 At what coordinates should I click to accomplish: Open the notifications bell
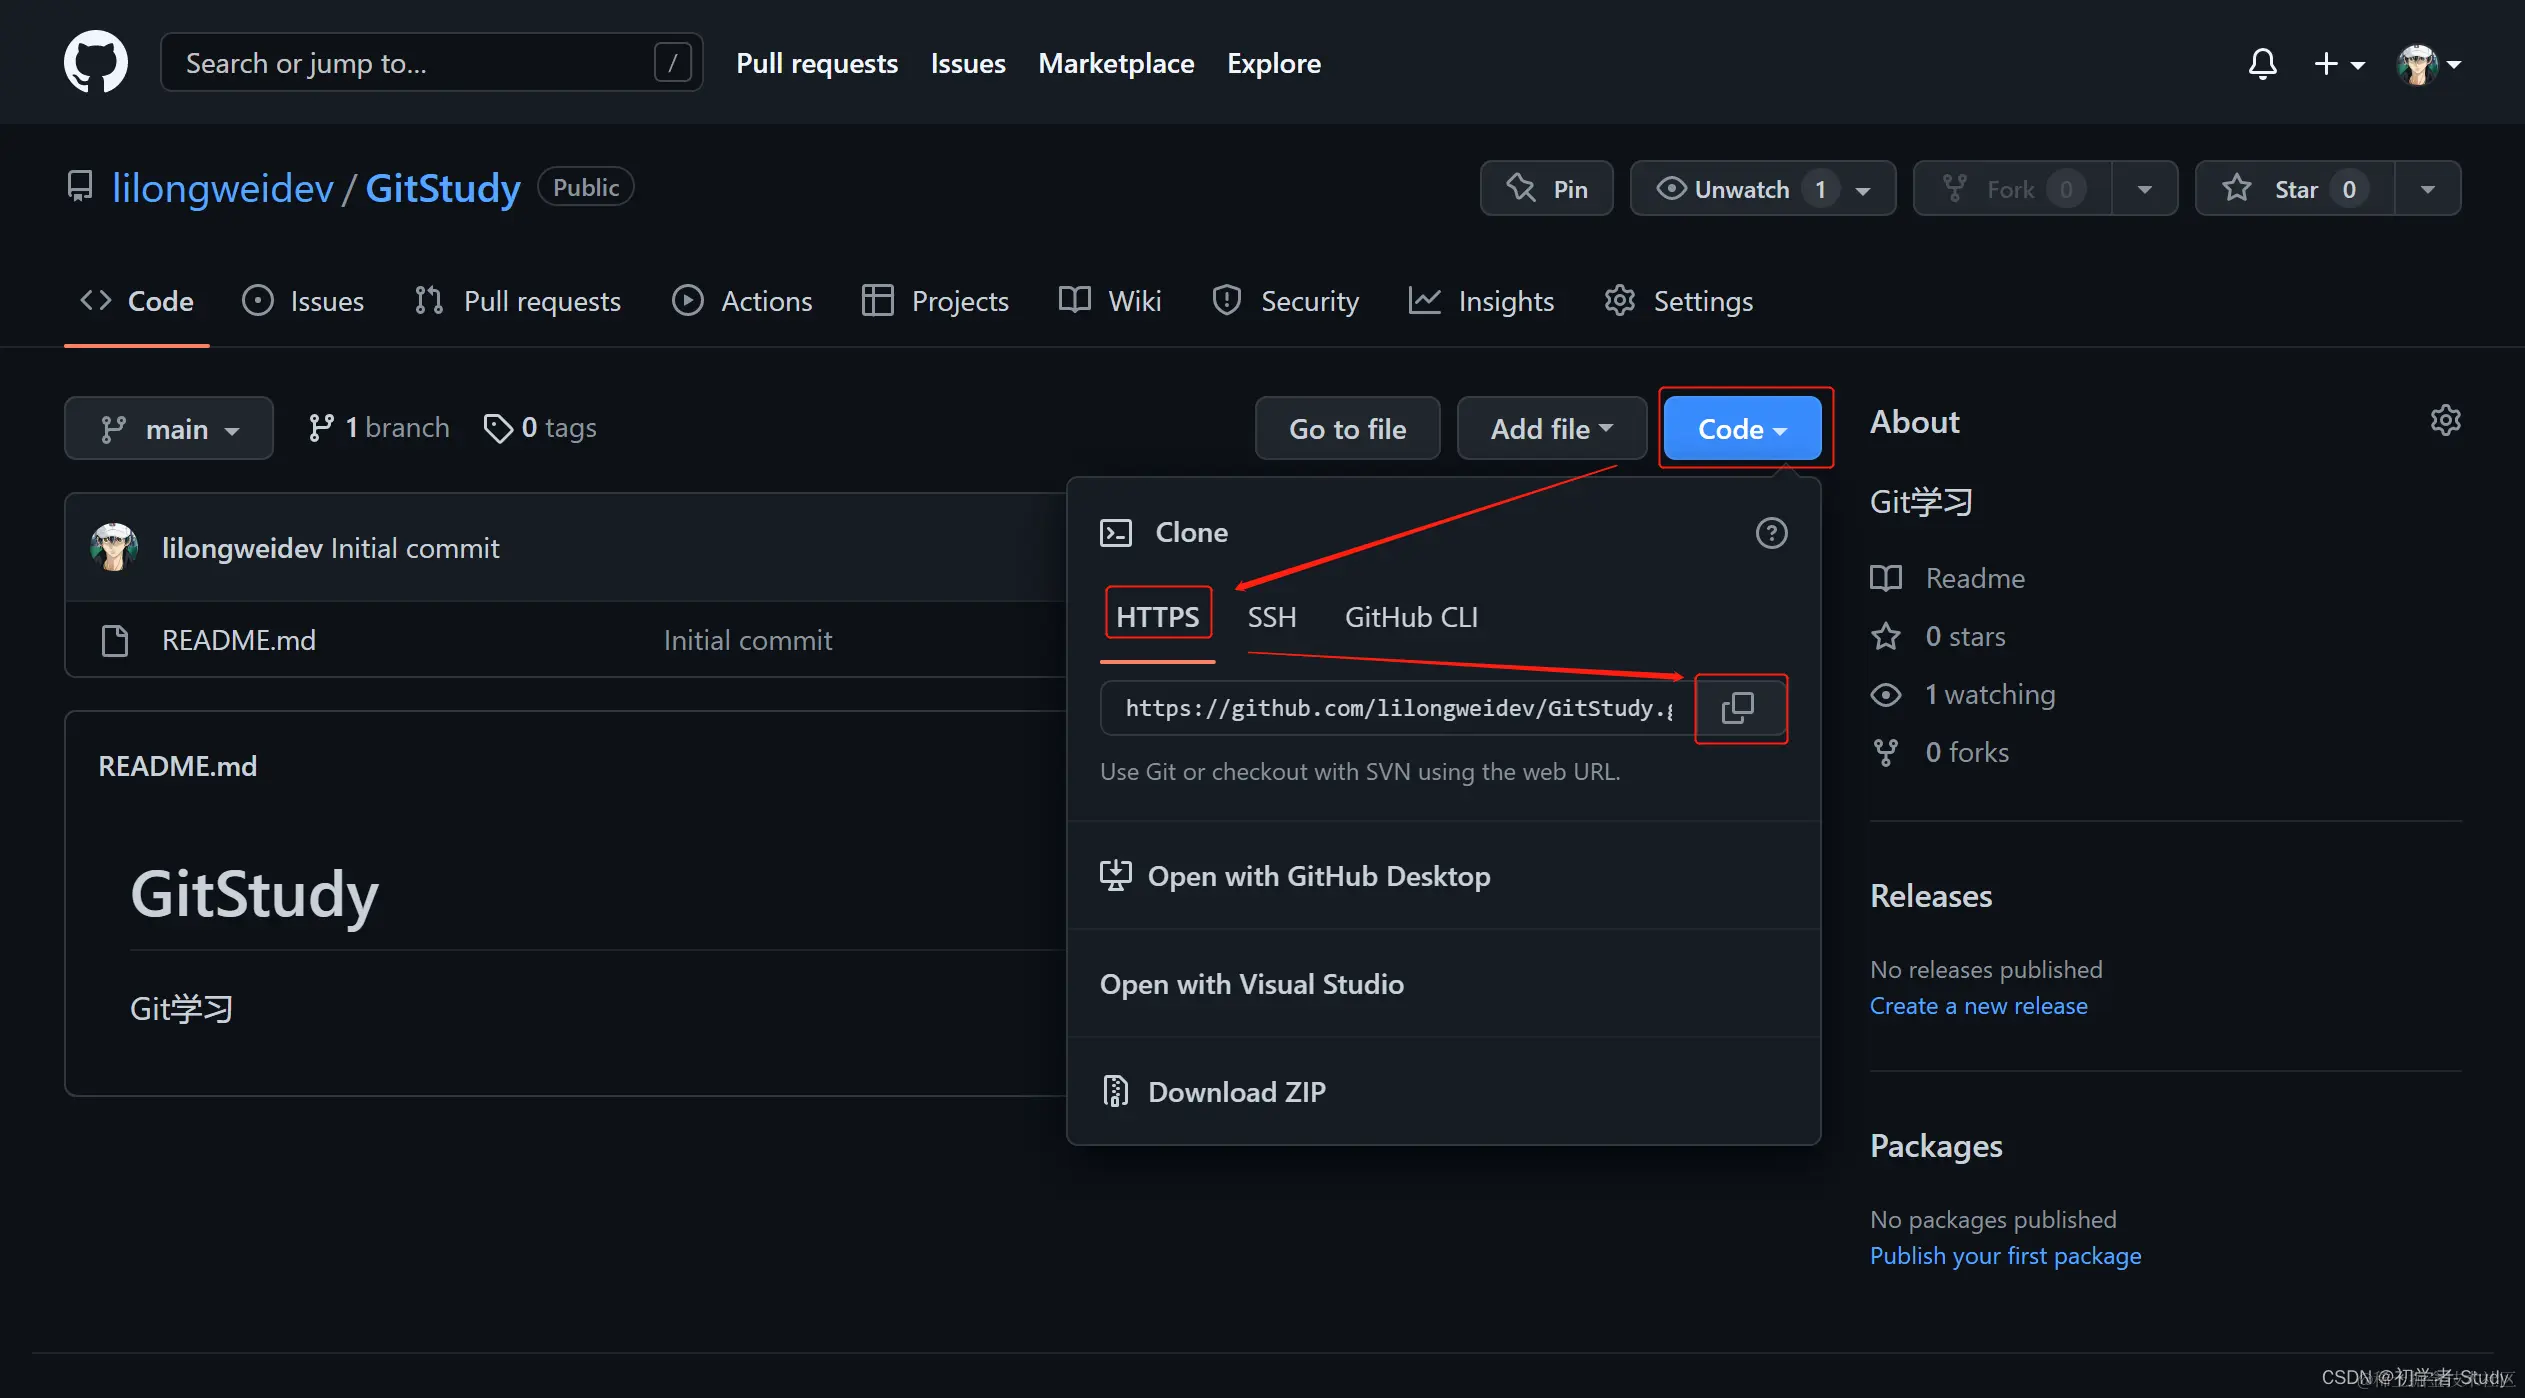pyautogui.click(x=2262, y=63)
